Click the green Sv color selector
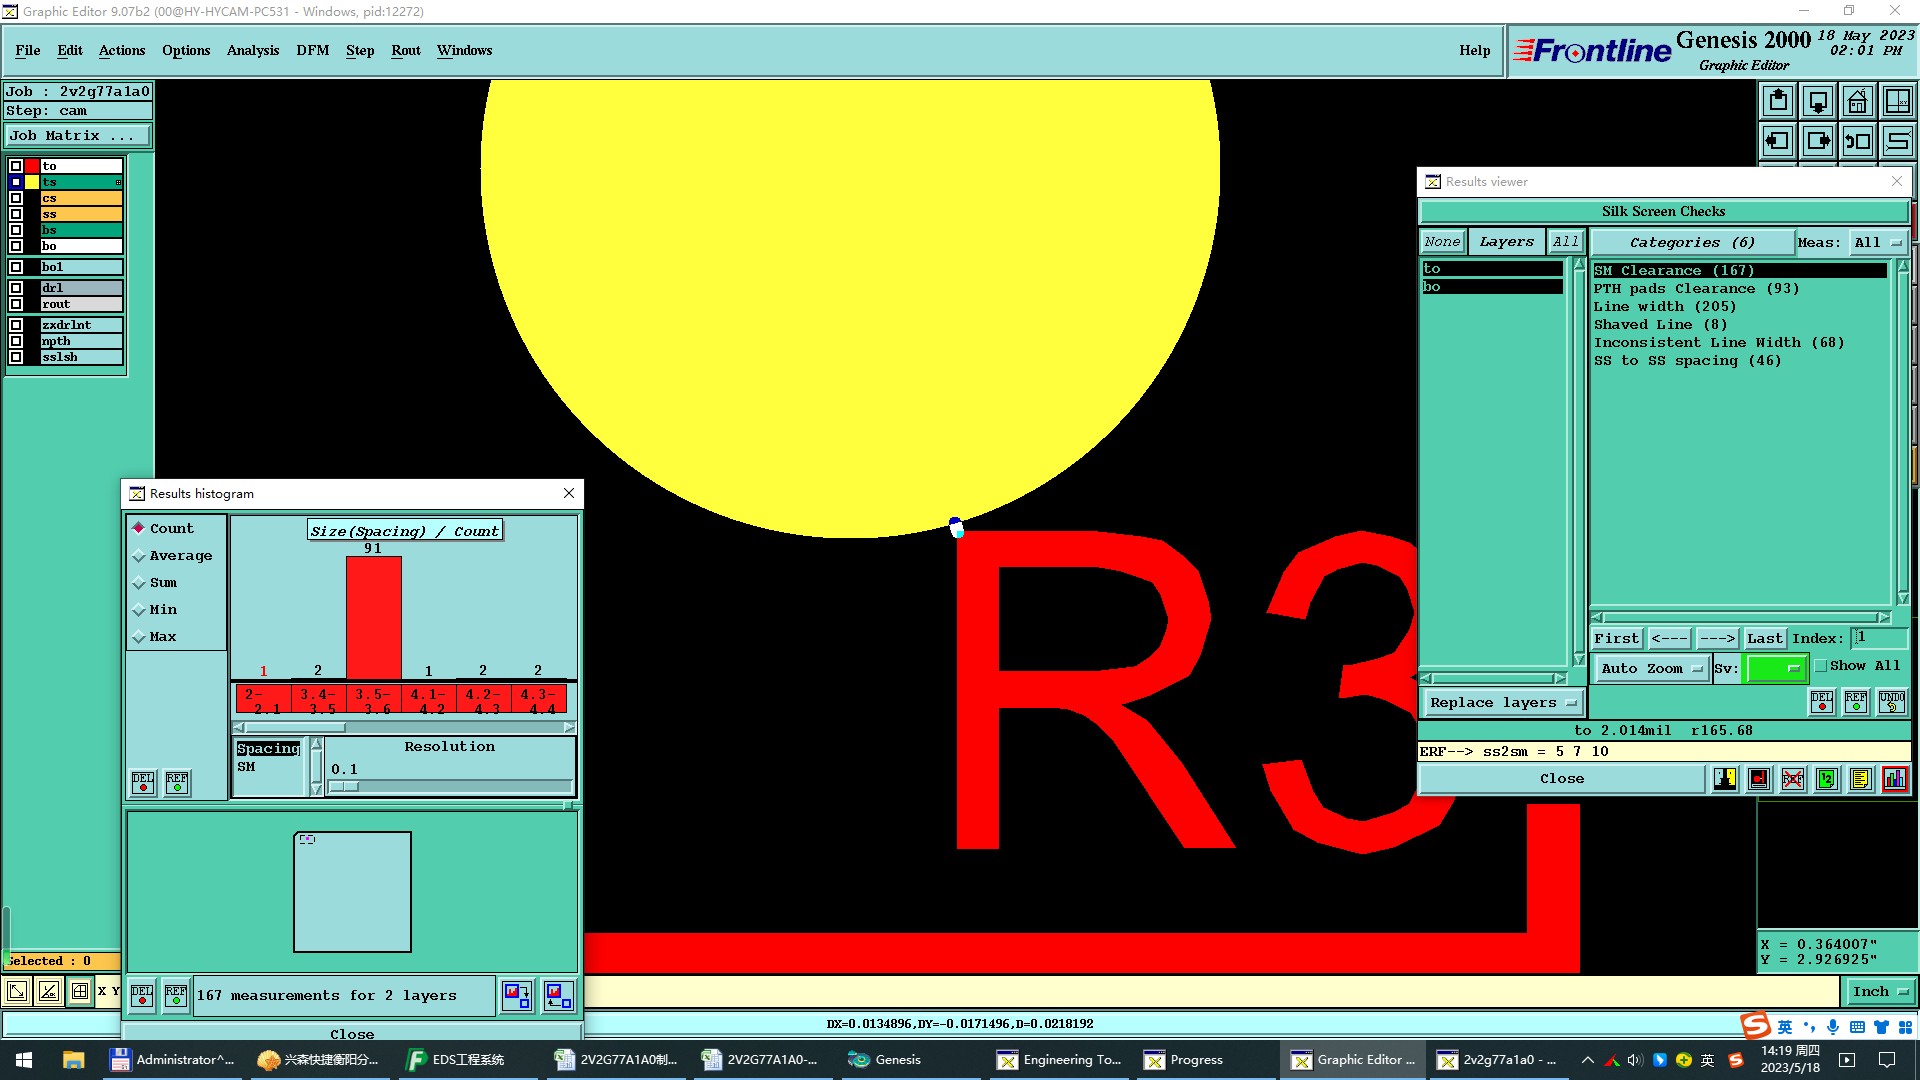This screenshot has height=1080, width=1920. (1775, 669)
